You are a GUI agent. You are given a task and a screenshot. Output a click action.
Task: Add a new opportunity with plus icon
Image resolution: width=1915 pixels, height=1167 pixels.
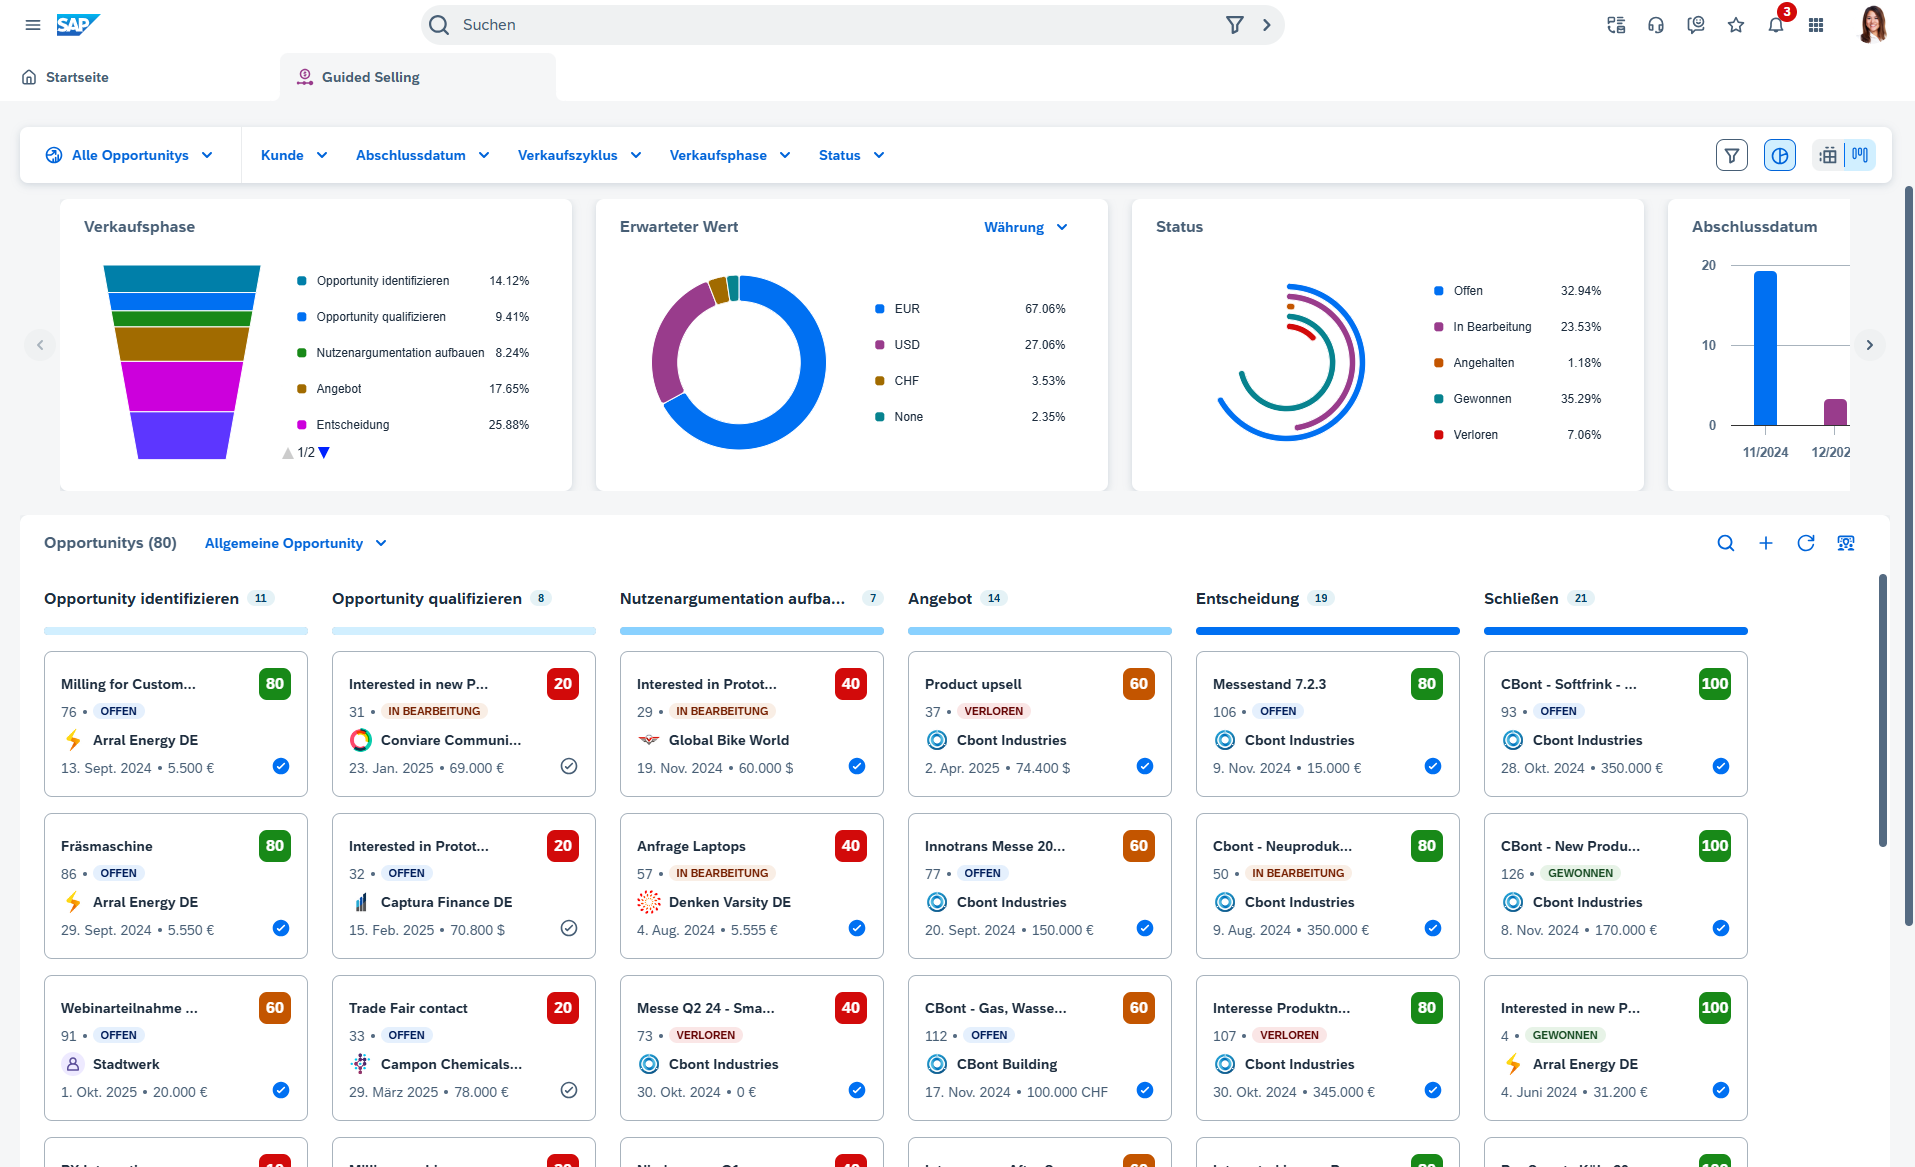click(x=1766, y=543)
